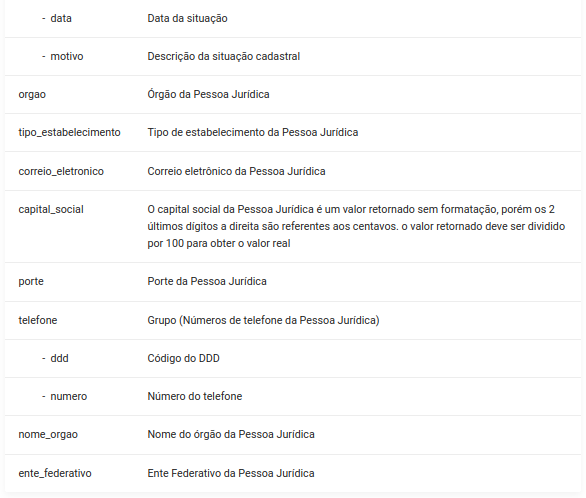
Task: Select the 'numero' sub-field name
Action: [x=69, y=396]
